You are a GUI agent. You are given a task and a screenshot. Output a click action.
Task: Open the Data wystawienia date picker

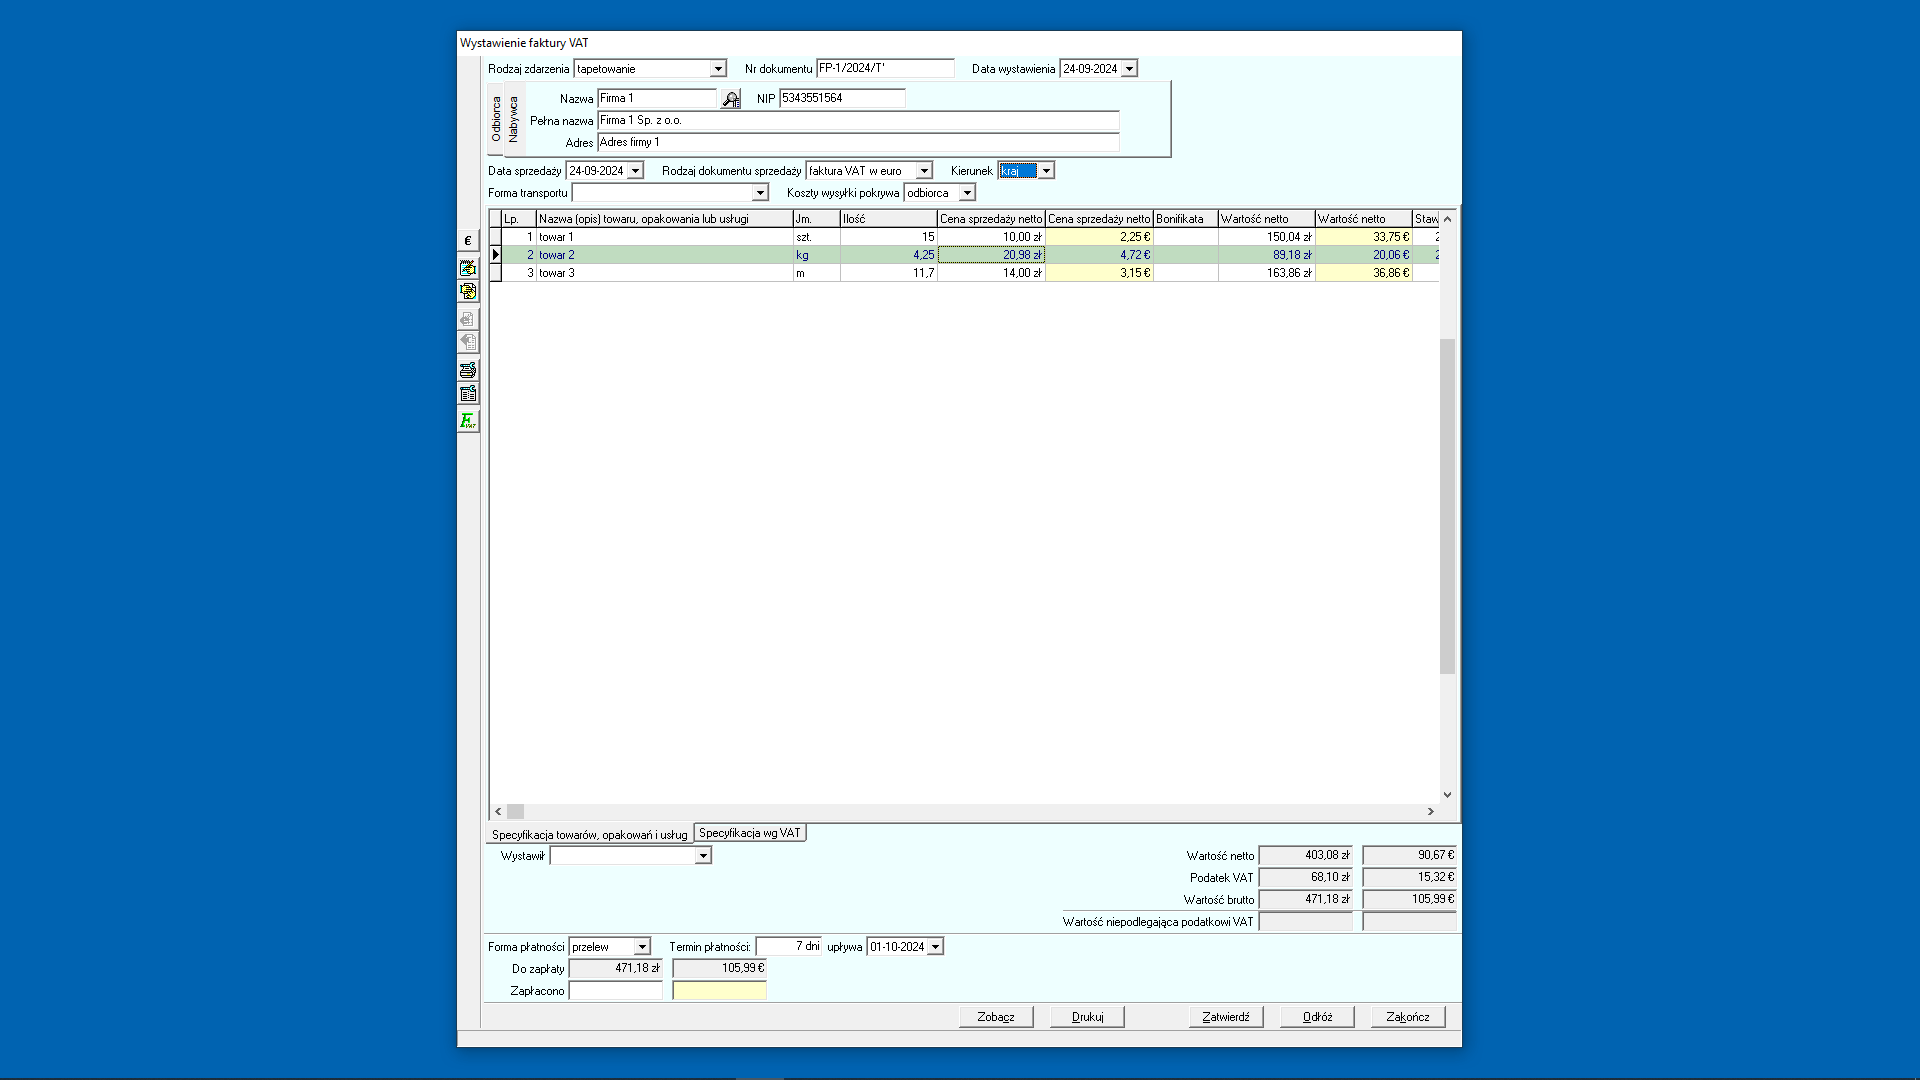pos(1129,69)
